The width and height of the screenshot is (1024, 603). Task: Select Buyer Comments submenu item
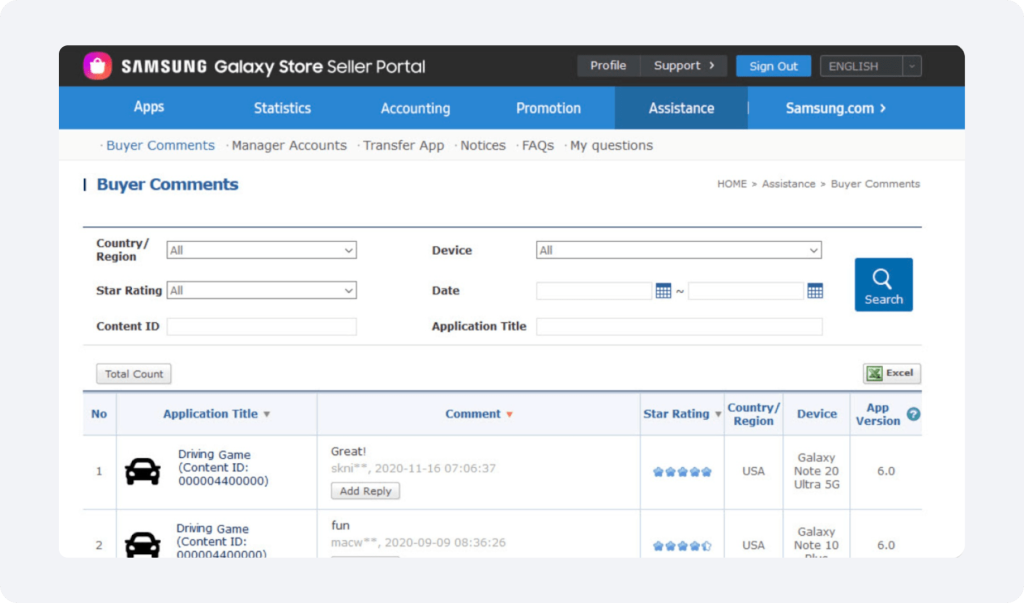click(160, 146)
